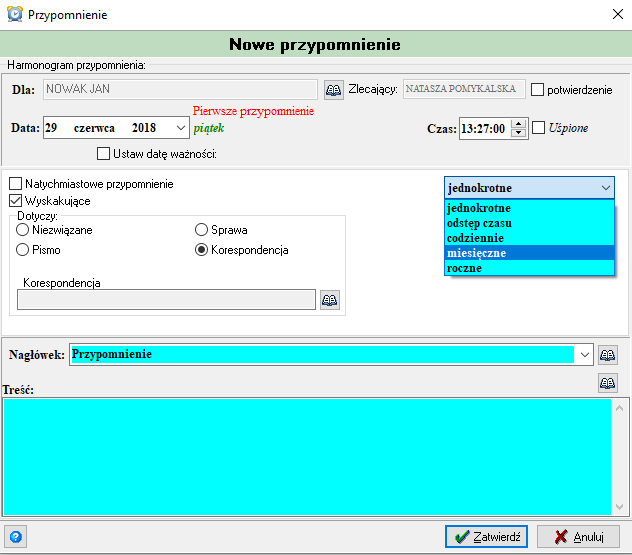Enable the Uśpione checkbox

coord(538,128)
